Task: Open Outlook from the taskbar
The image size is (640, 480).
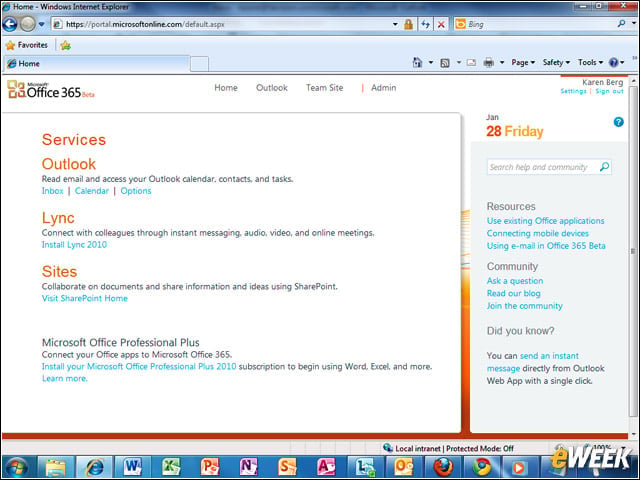Action: (x=404, y=468)
